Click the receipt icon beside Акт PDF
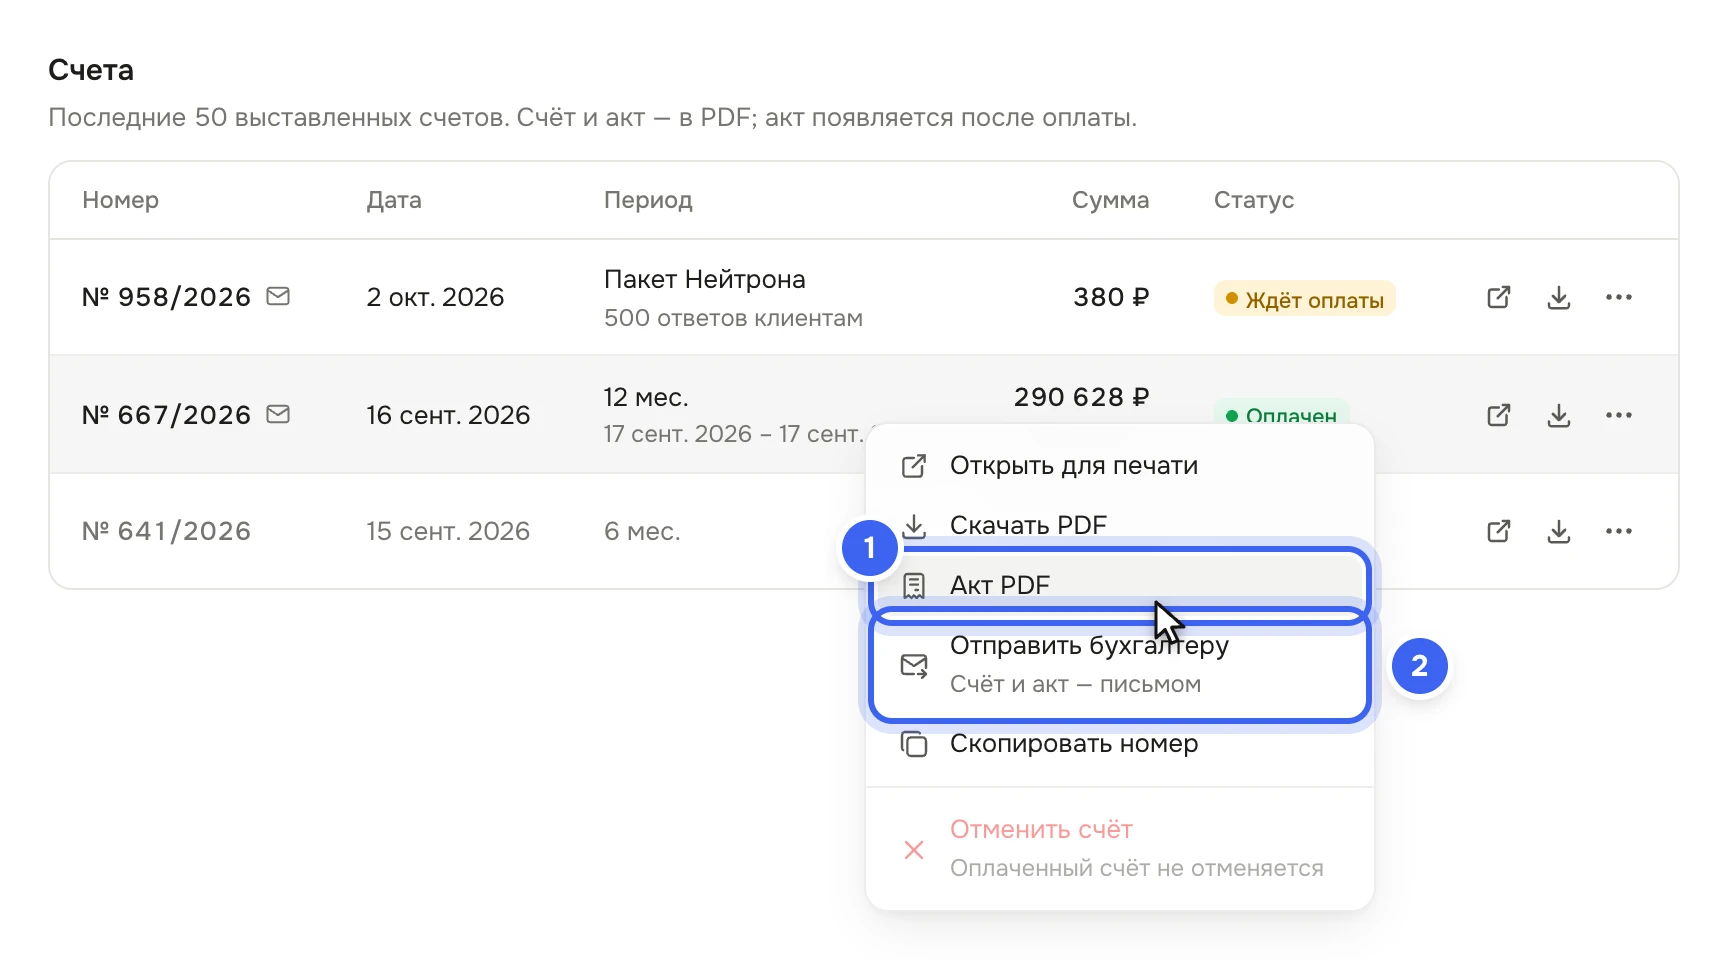 click(x=914, y=585)
